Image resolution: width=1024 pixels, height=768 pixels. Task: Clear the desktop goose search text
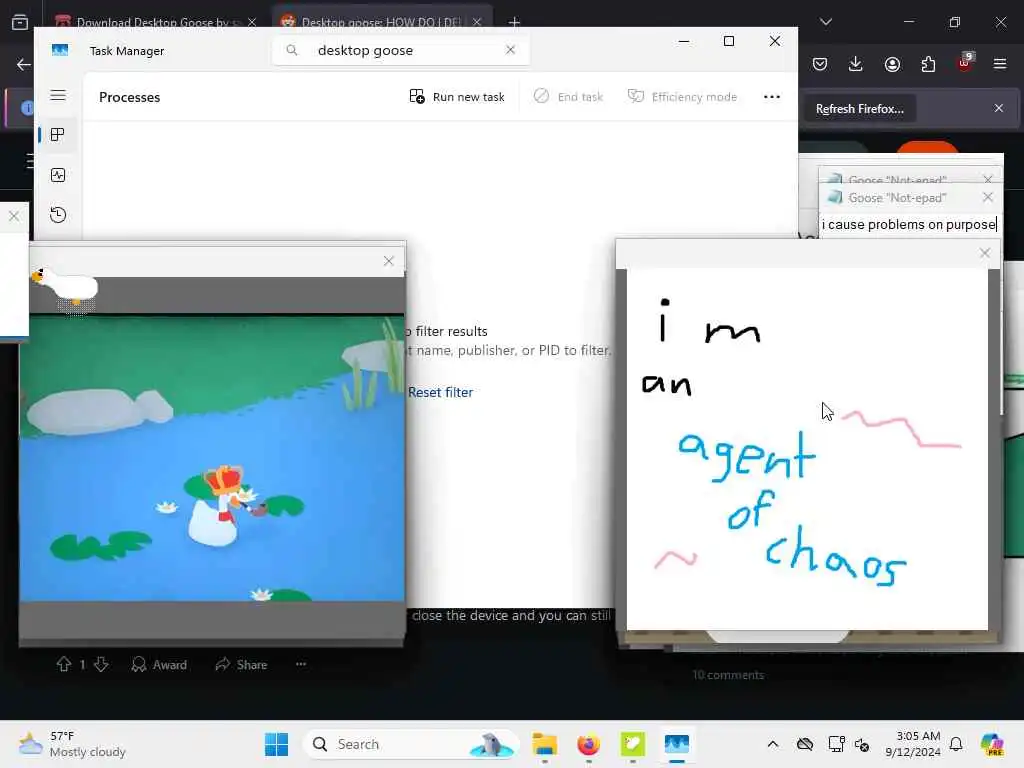pos(511,50)
